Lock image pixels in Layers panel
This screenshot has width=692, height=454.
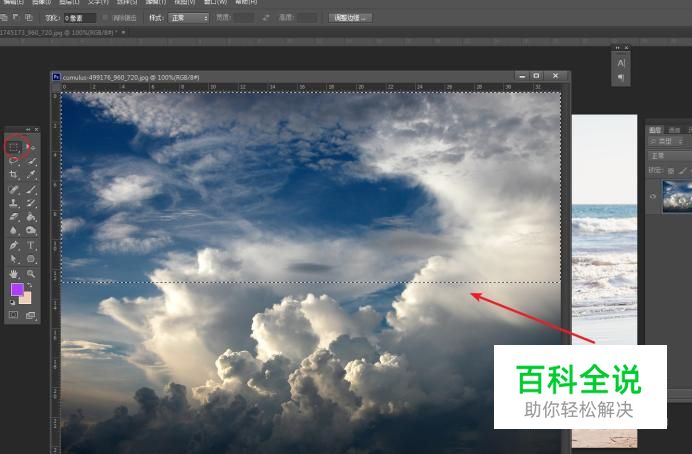tap(683, 171)
